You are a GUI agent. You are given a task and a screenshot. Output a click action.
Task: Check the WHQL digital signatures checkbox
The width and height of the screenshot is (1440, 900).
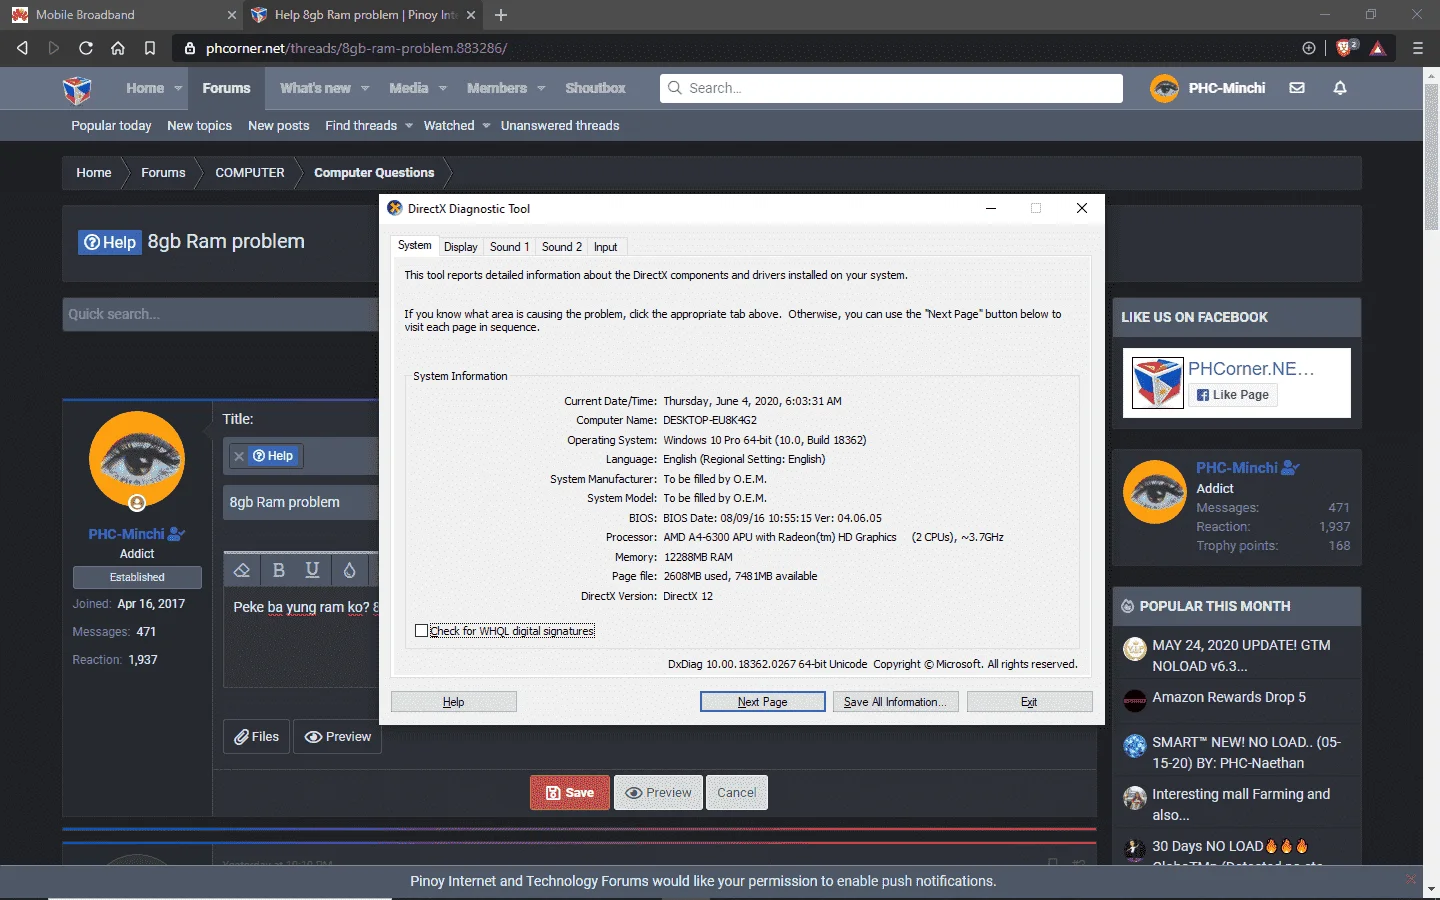tap(421, 631)
